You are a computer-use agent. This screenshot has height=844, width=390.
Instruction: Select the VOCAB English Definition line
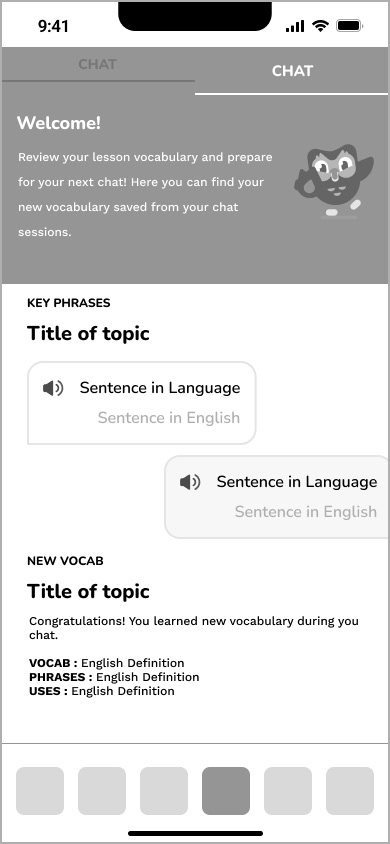click(x=107, y=663)
